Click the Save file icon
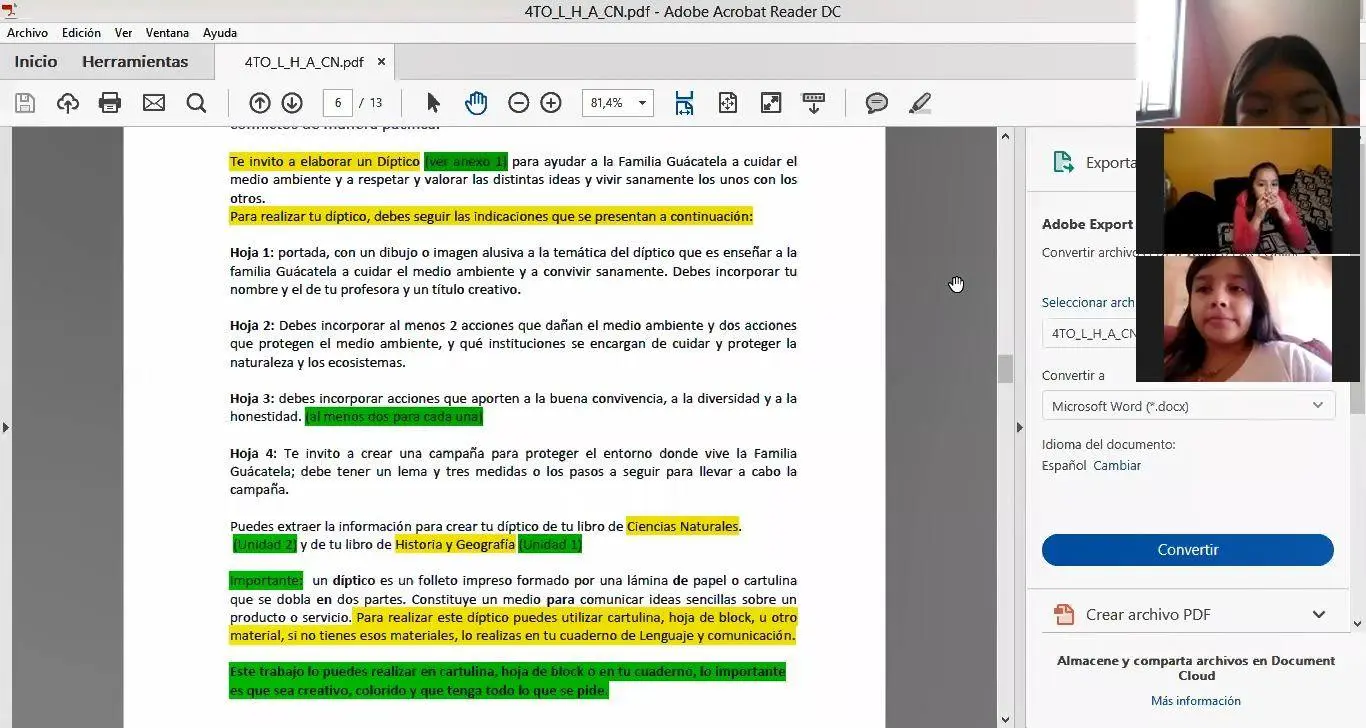The width and height of the screenshot is (1366, 728). click(25, 103)
